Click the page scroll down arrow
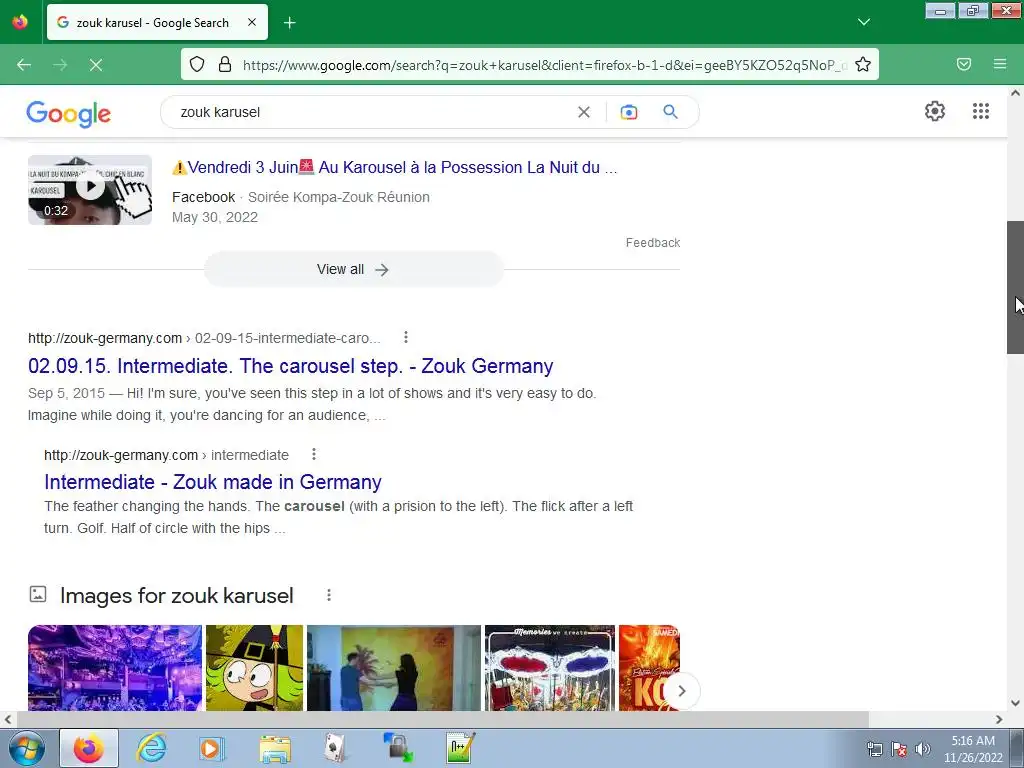The height and width of the screenshot is (768, 1024). tap(1015, 703)
